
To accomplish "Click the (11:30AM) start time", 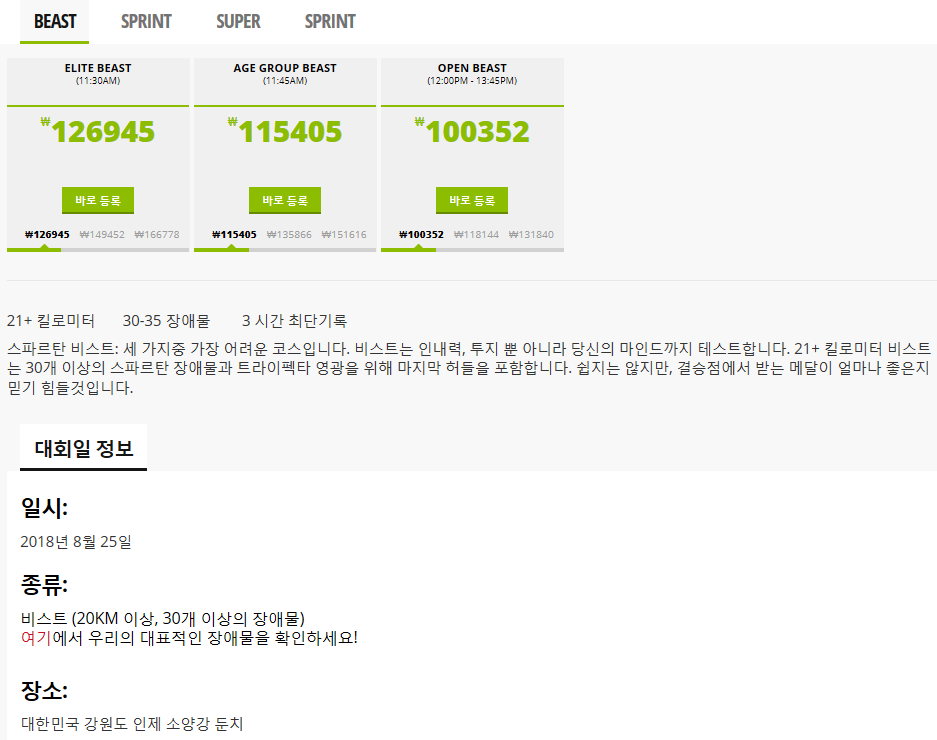I will 98,81.
